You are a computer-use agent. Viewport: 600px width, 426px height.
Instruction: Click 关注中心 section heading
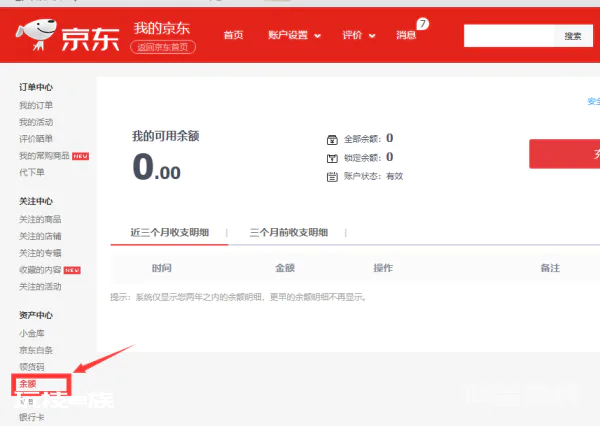[36, 201]
